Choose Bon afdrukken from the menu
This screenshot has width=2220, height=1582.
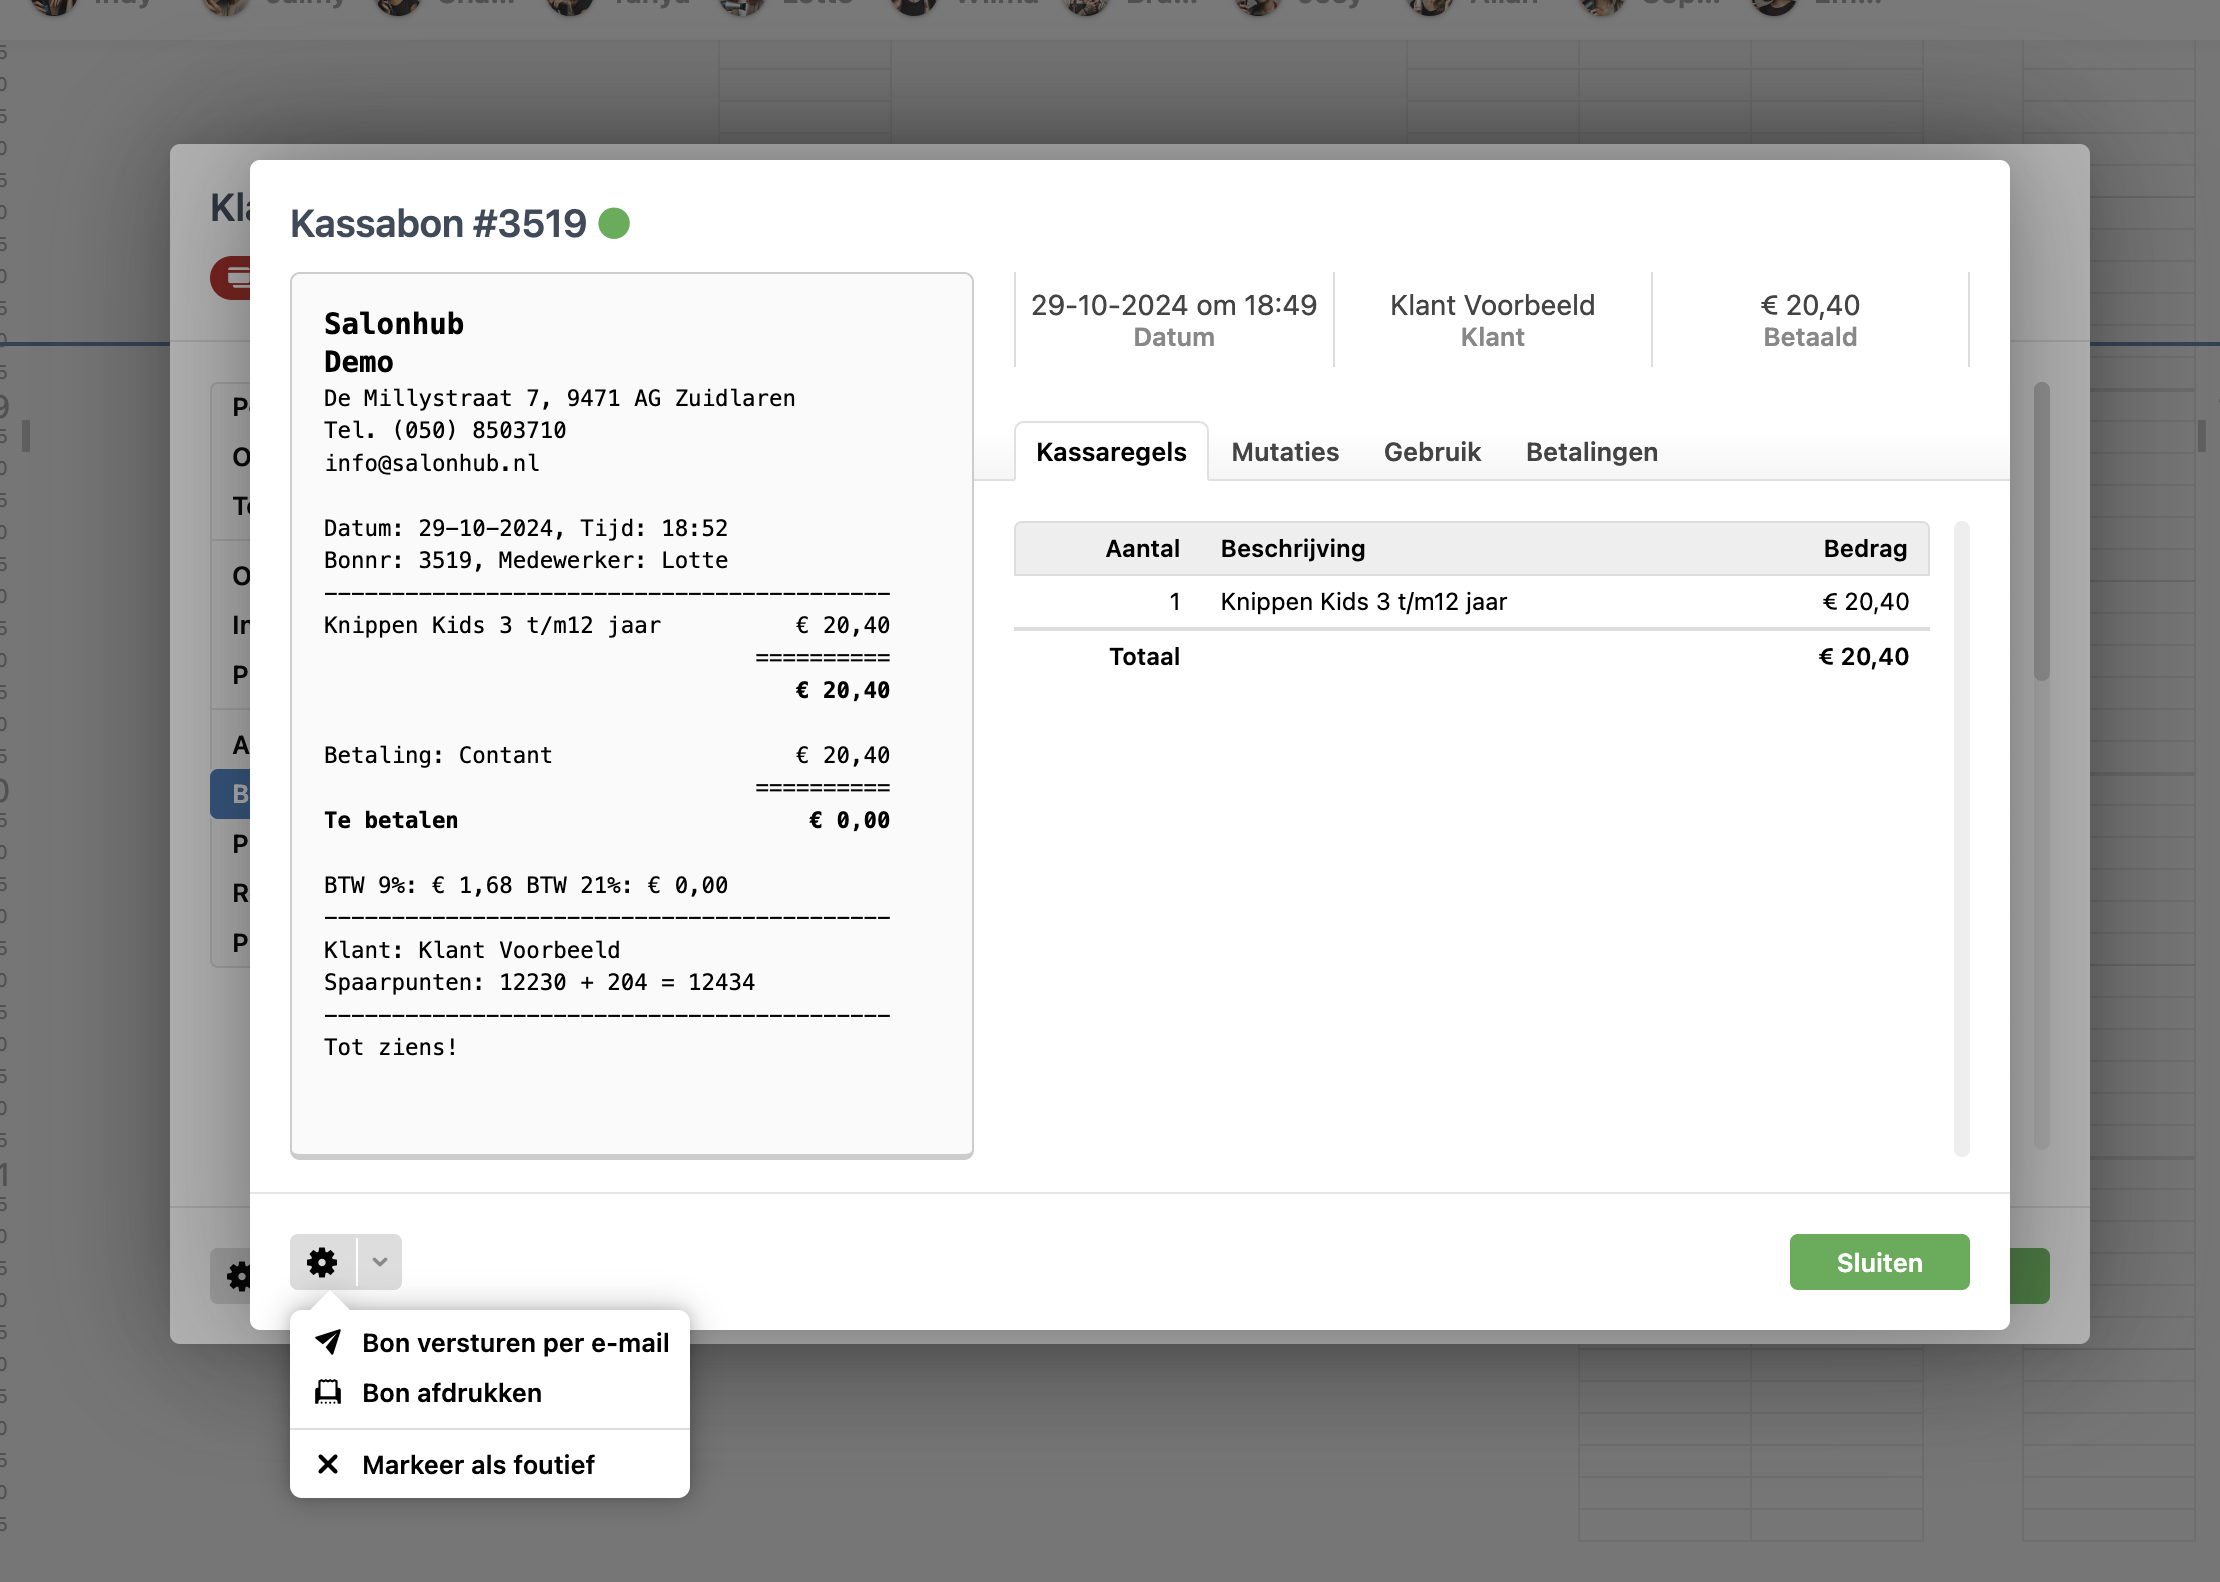tap(452, 1393)
